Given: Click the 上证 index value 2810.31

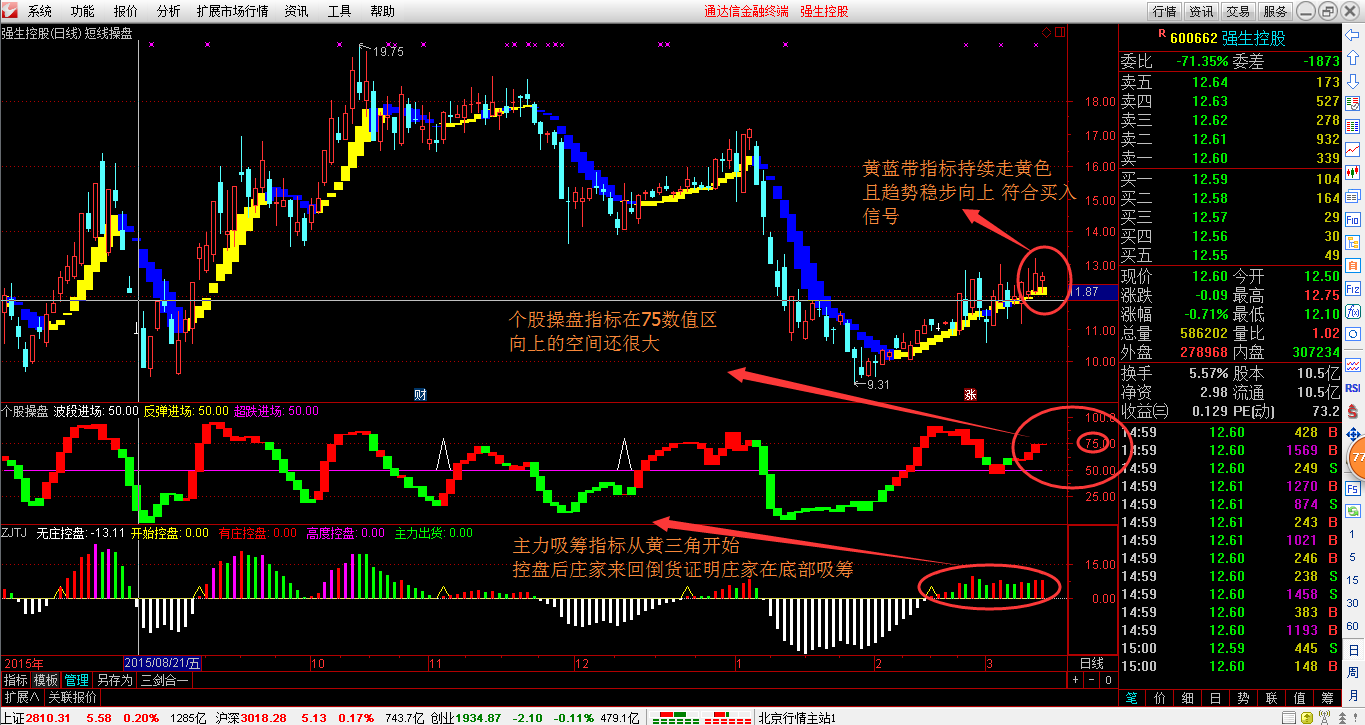Looking at the screenshot, I should pyautogui.click(x=48, y=717).
